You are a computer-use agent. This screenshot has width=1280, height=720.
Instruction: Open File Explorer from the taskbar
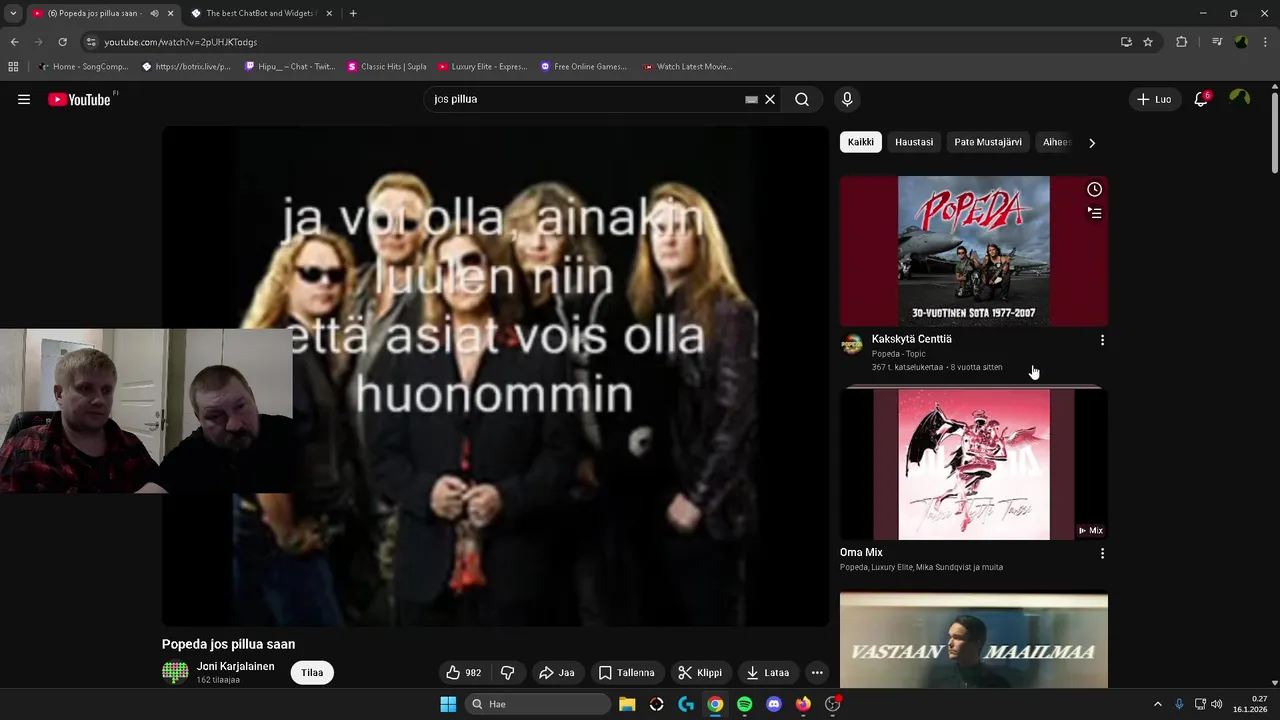(627, 704)
